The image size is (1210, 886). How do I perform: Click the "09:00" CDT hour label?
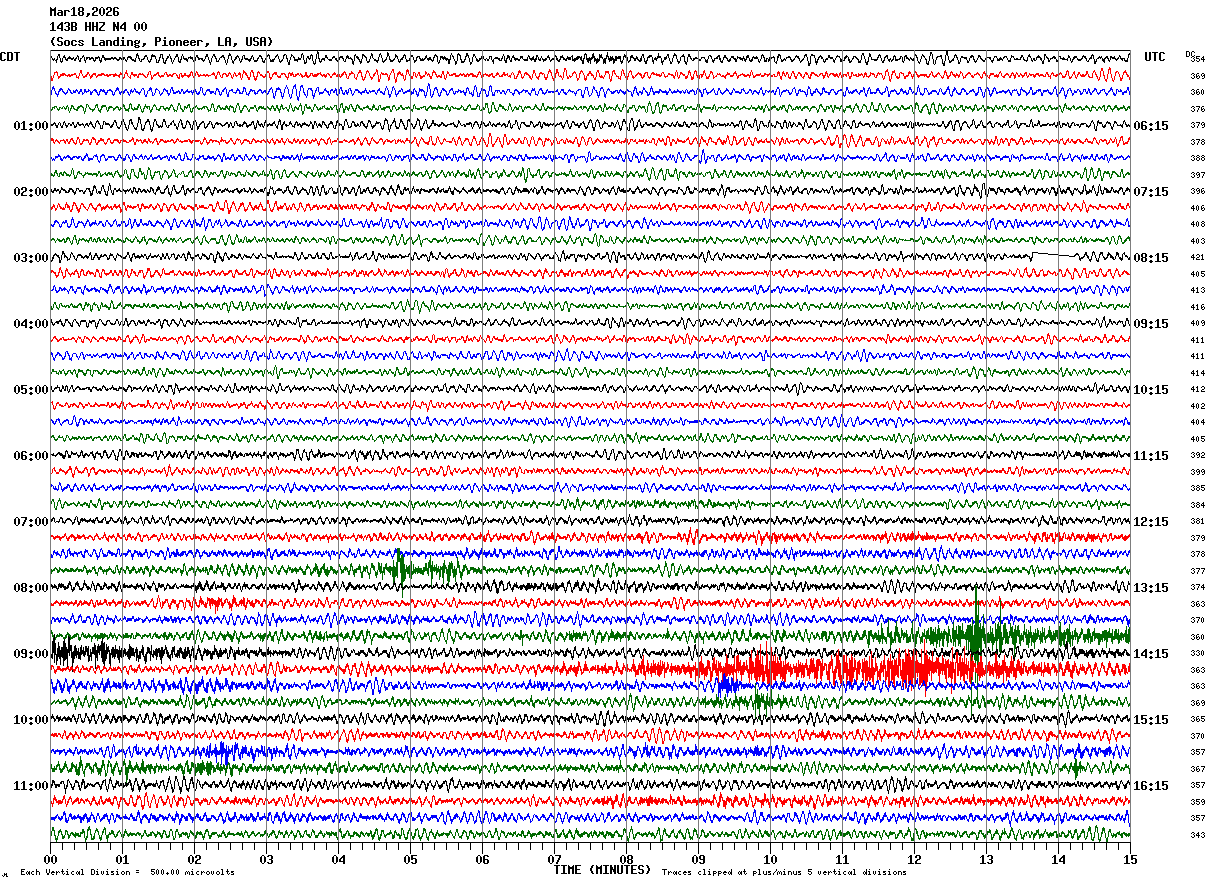pos(31,654)
